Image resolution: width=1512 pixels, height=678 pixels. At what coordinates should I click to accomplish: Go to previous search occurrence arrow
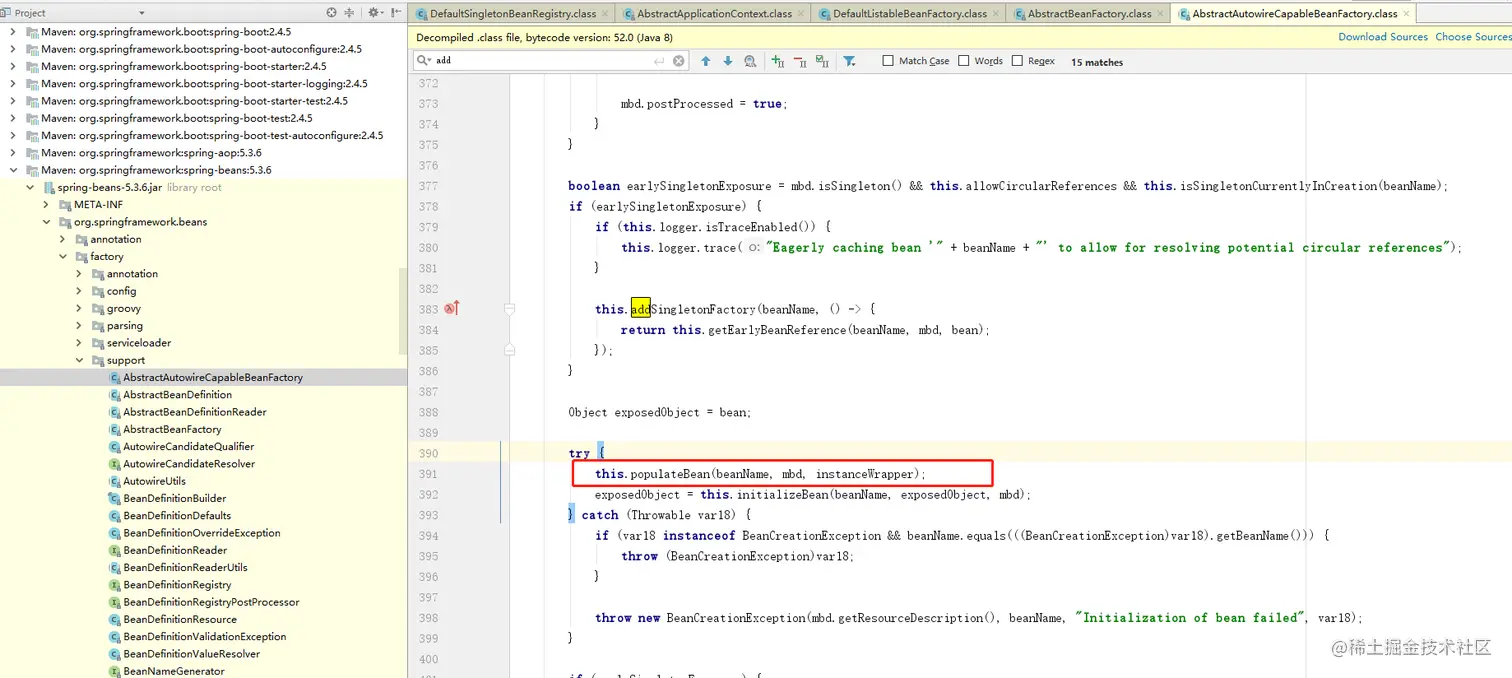coord(706,61)
